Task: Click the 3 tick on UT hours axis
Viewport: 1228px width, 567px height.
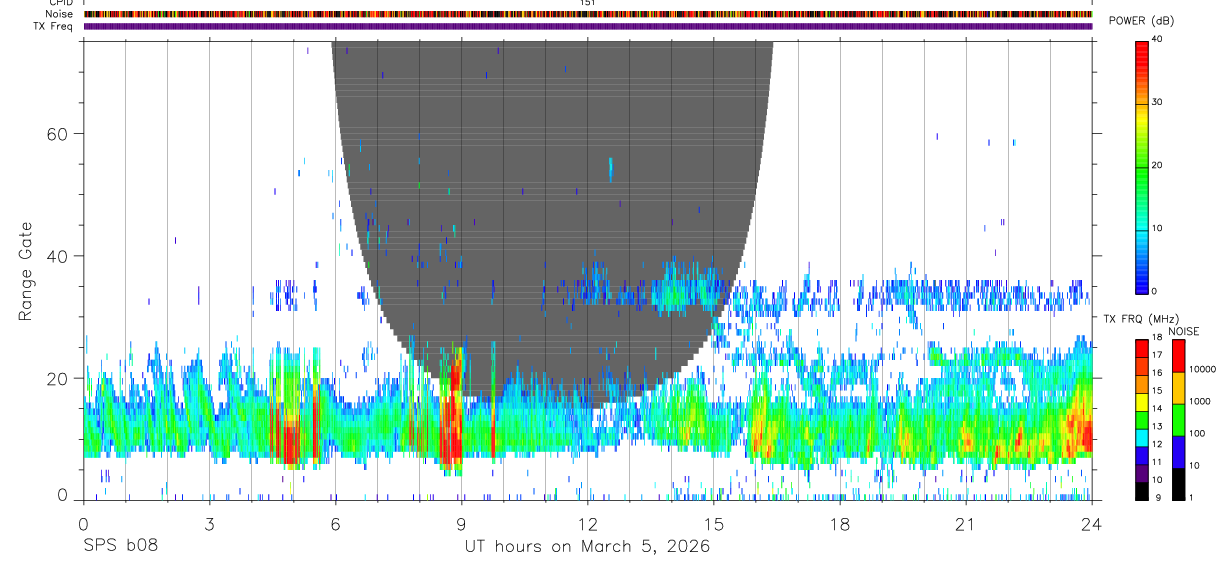Action: coord(209,524)
